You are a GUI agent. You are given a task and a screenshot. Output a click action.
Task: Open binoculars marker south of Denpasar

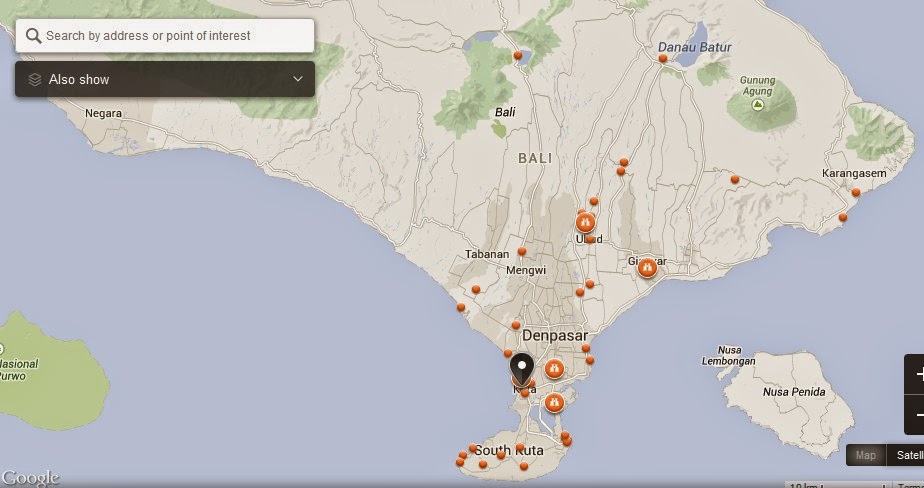pyautogui.click(x=554, y=369)
